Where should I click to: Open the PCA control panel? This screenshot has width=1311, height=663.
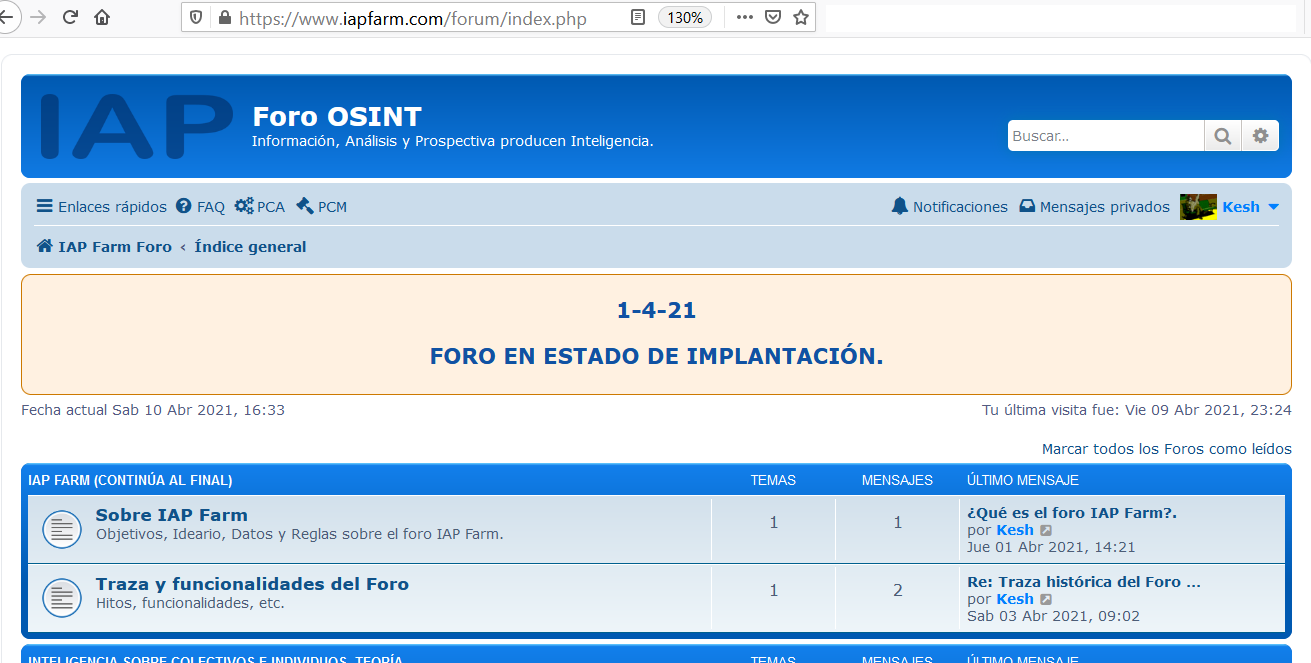[x=260, y=207]
